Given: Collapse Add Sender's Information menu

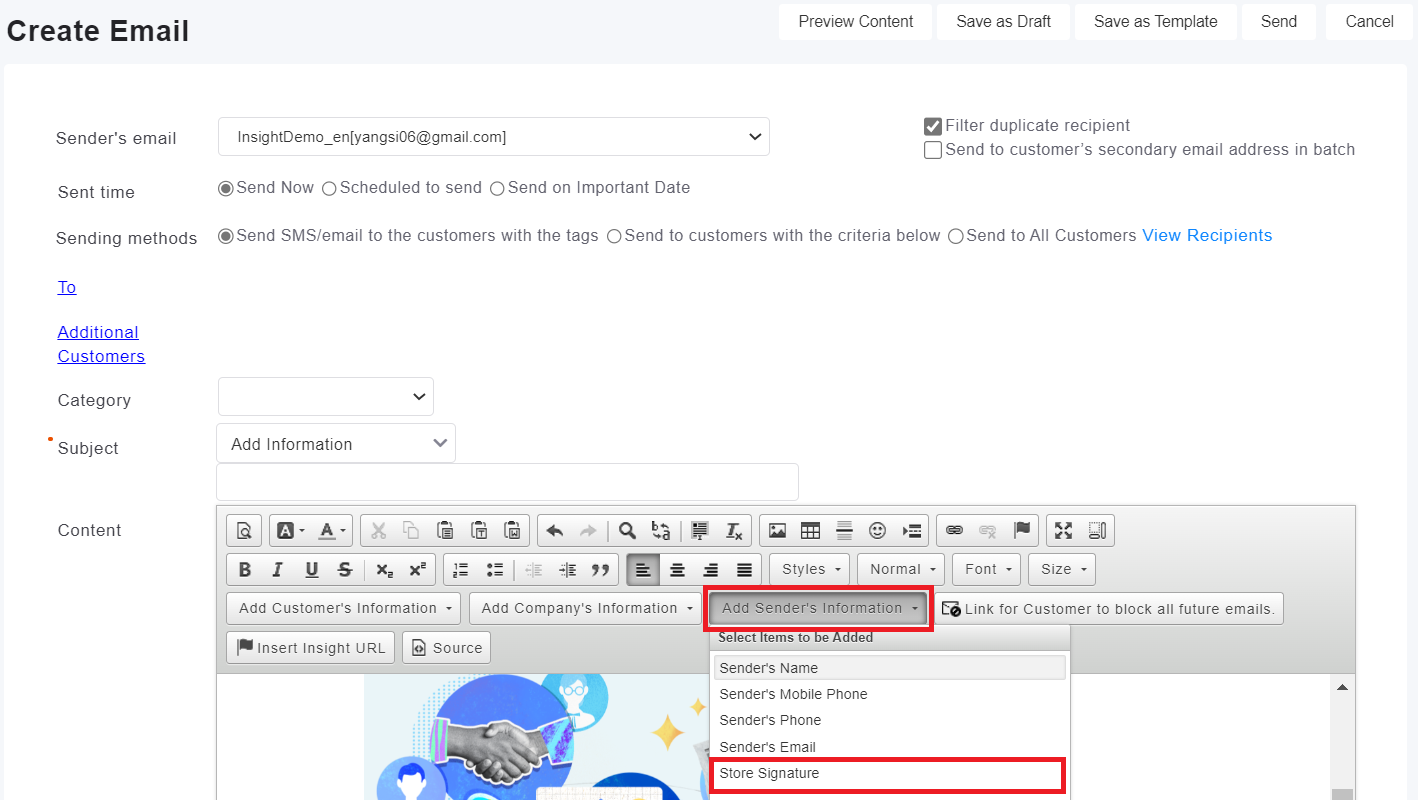Looking at the screenshot, I should (819, 608).
